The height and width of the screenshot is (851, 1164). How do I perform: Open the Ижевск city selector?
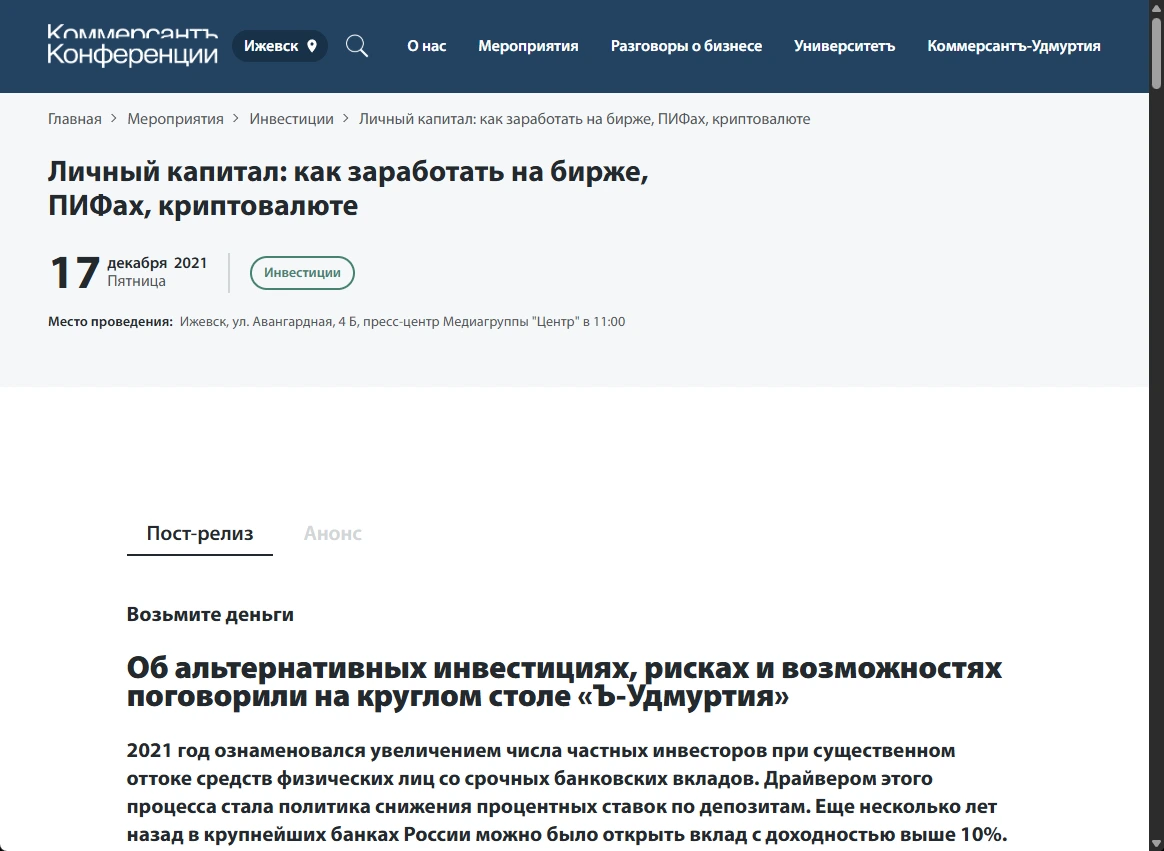[x=280, y=46]
